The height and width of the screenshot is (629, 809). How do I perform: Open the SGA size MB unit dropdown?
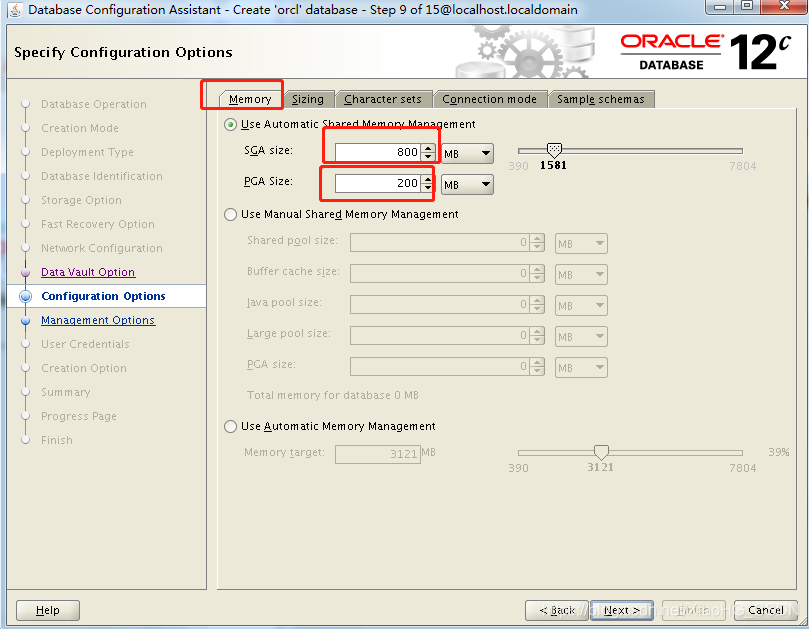click(467, 153)
